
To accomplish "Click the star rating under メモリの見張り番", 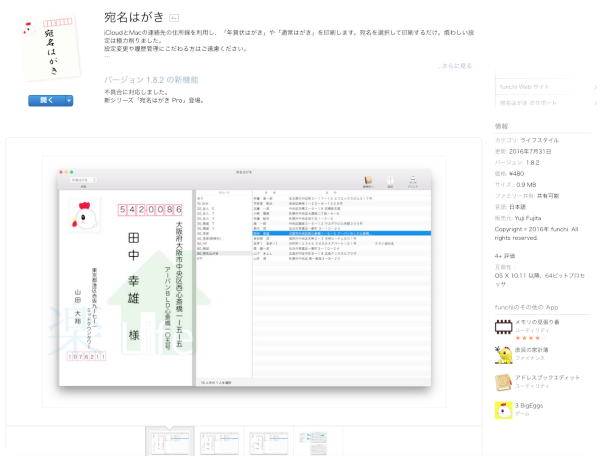I will (530, 338).
